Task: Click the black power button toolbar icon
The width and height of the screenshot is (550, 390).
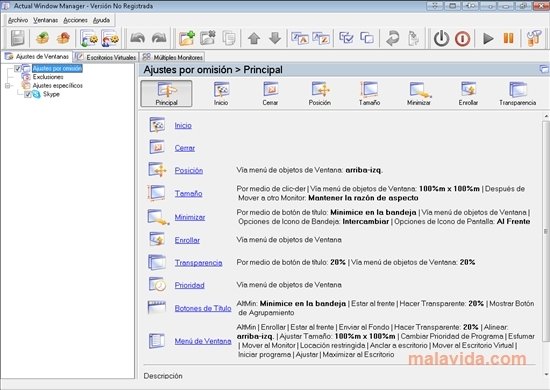Action: [x=441, y=38]
